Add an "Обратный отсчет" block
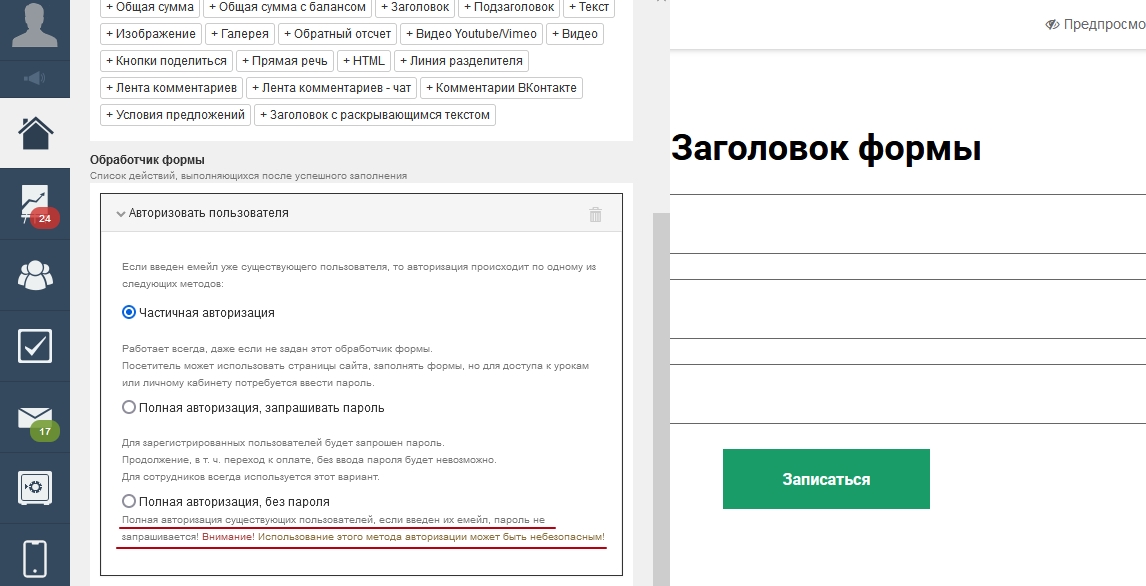Image resolution: width=1146 pixels, height=586 pixels. (337, 34)
